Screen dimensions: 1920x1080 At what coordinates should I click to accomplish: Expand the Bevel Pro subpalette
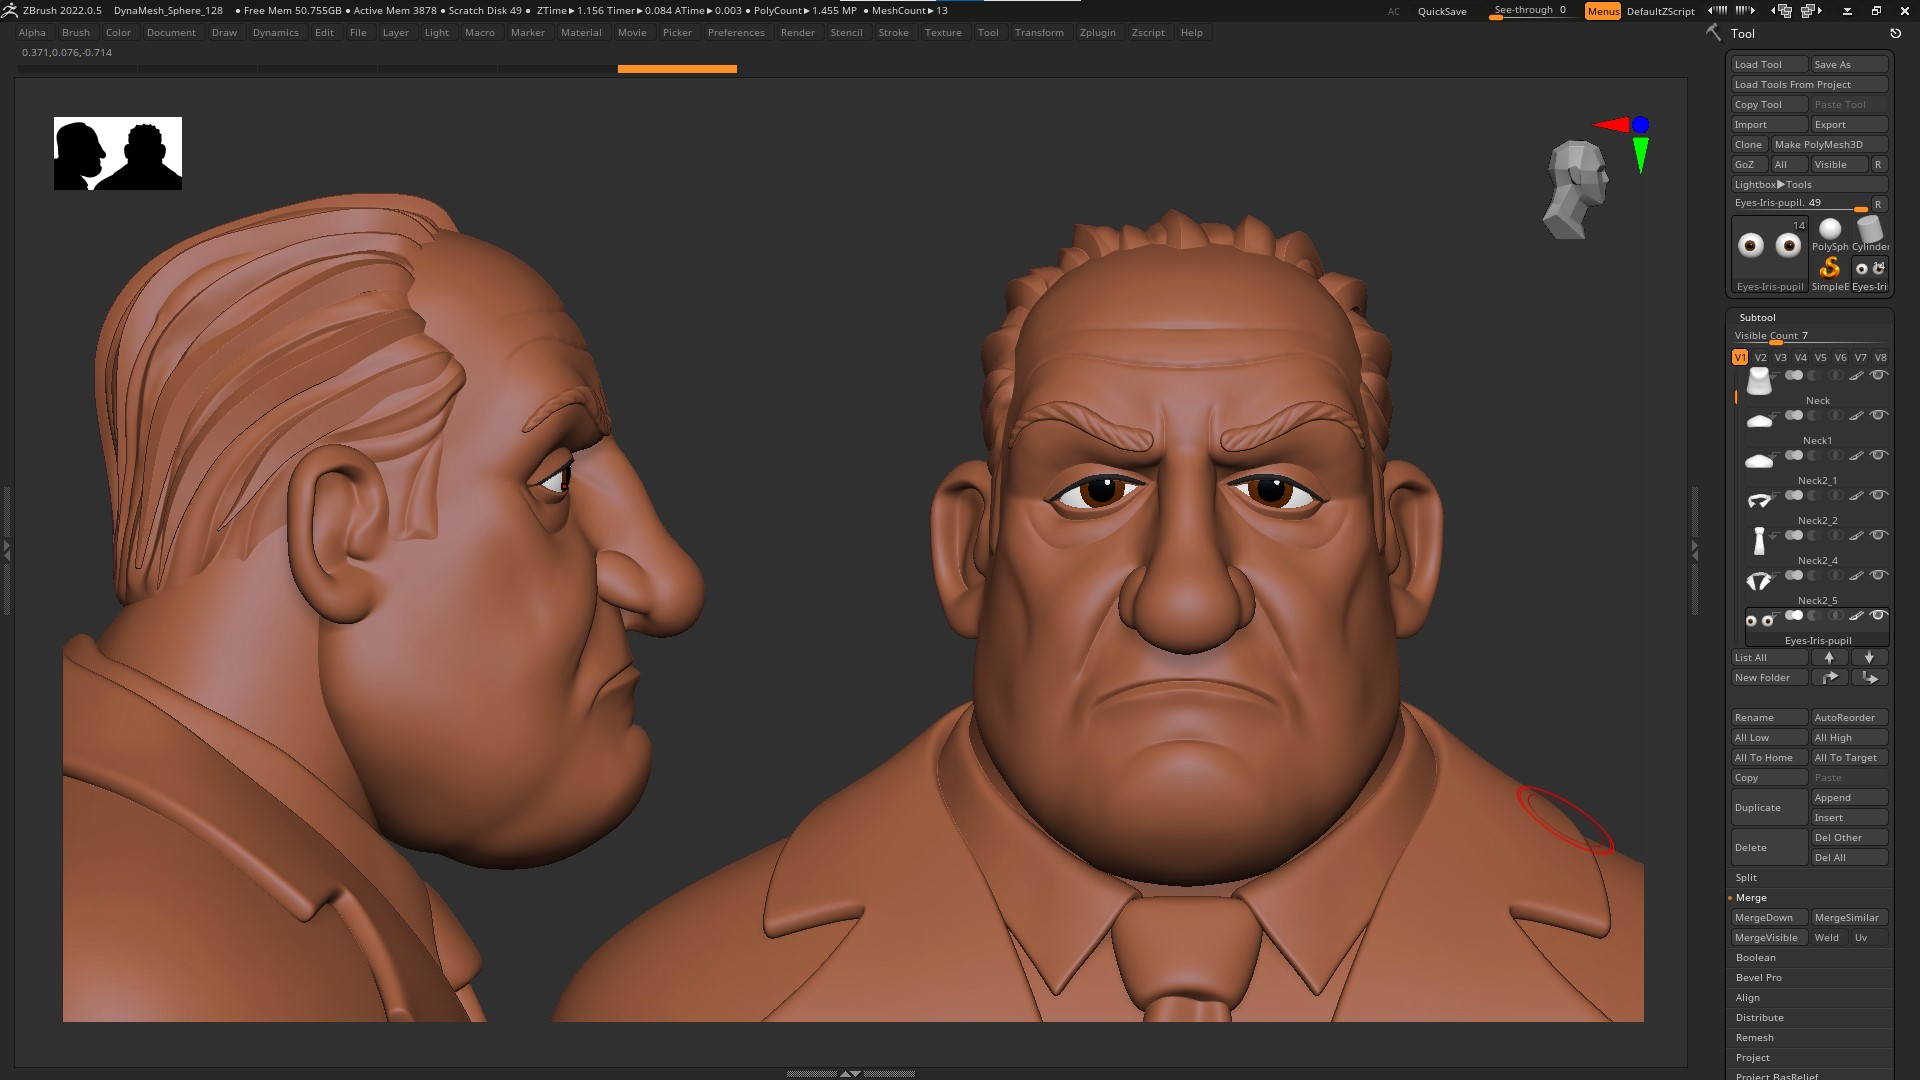coord(1758,977)
